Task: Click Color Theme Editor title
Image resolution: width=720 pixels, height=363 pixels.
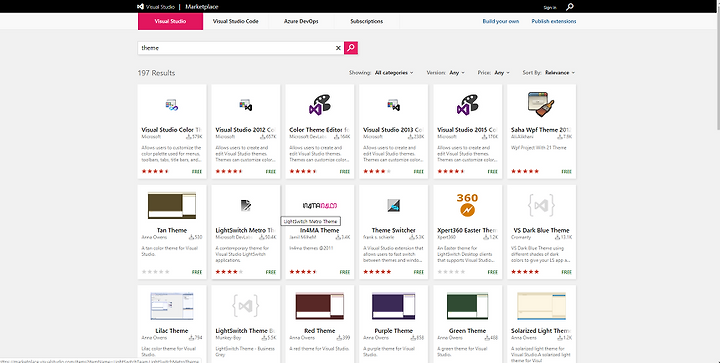Action: (320, 130)
